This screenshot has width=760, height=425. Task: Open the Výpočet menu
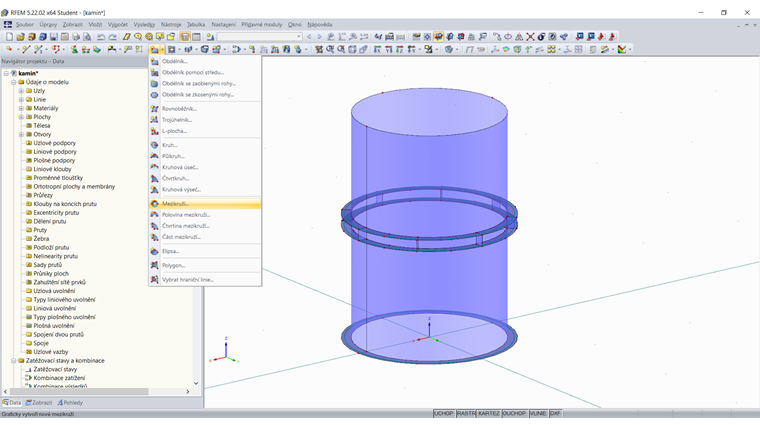tap(118, 24)
